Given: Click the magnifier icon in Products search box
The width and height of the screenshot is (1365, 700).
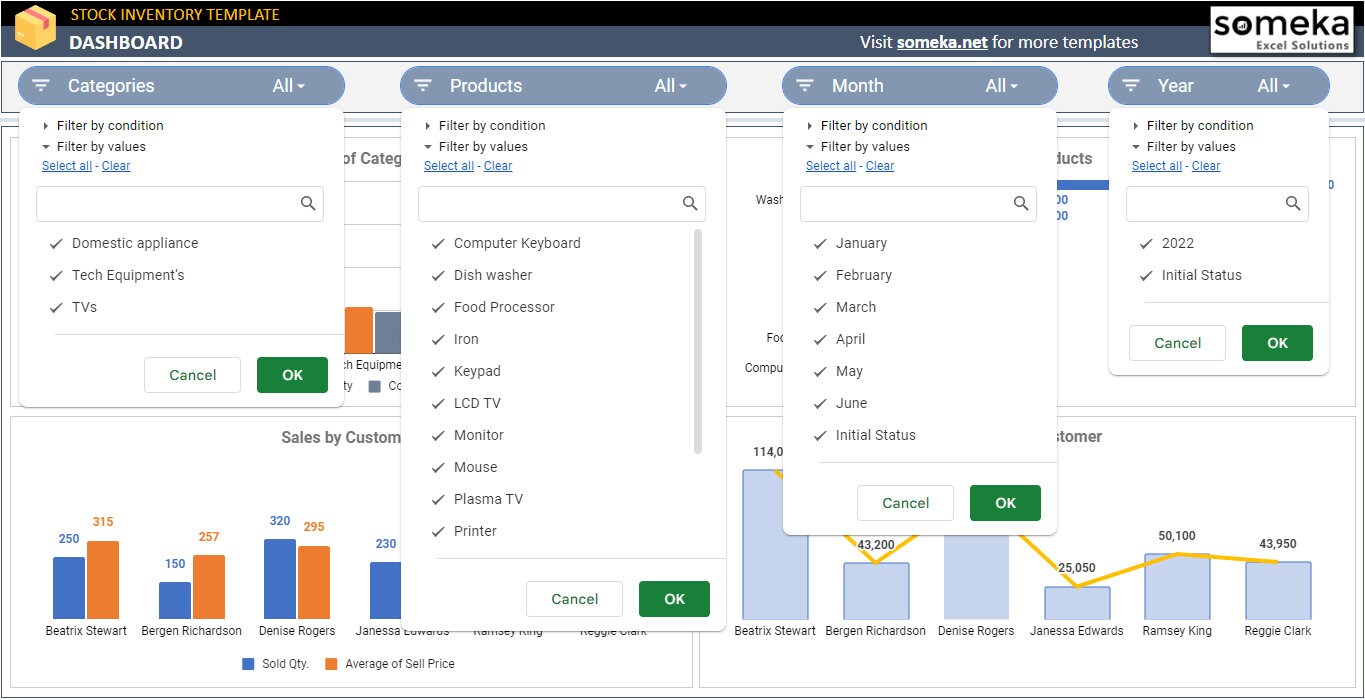Looking at the screenshot, I should pos(690,203).
